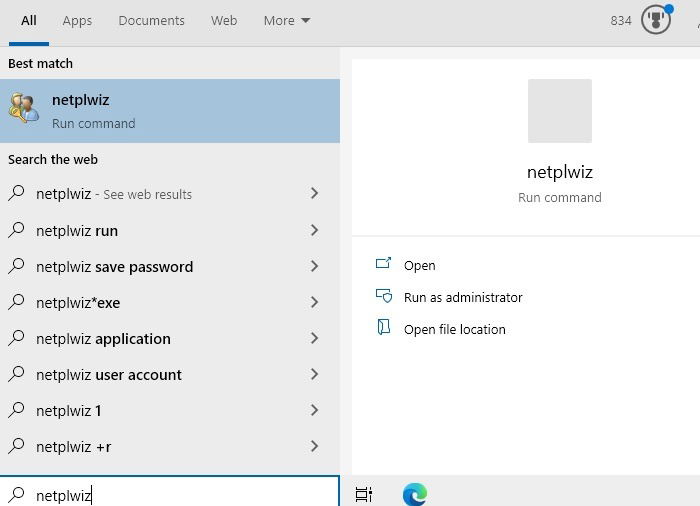Click the Open action icon
The height and width of the screenshot is (506, 700).
click(x=383, y=263)
